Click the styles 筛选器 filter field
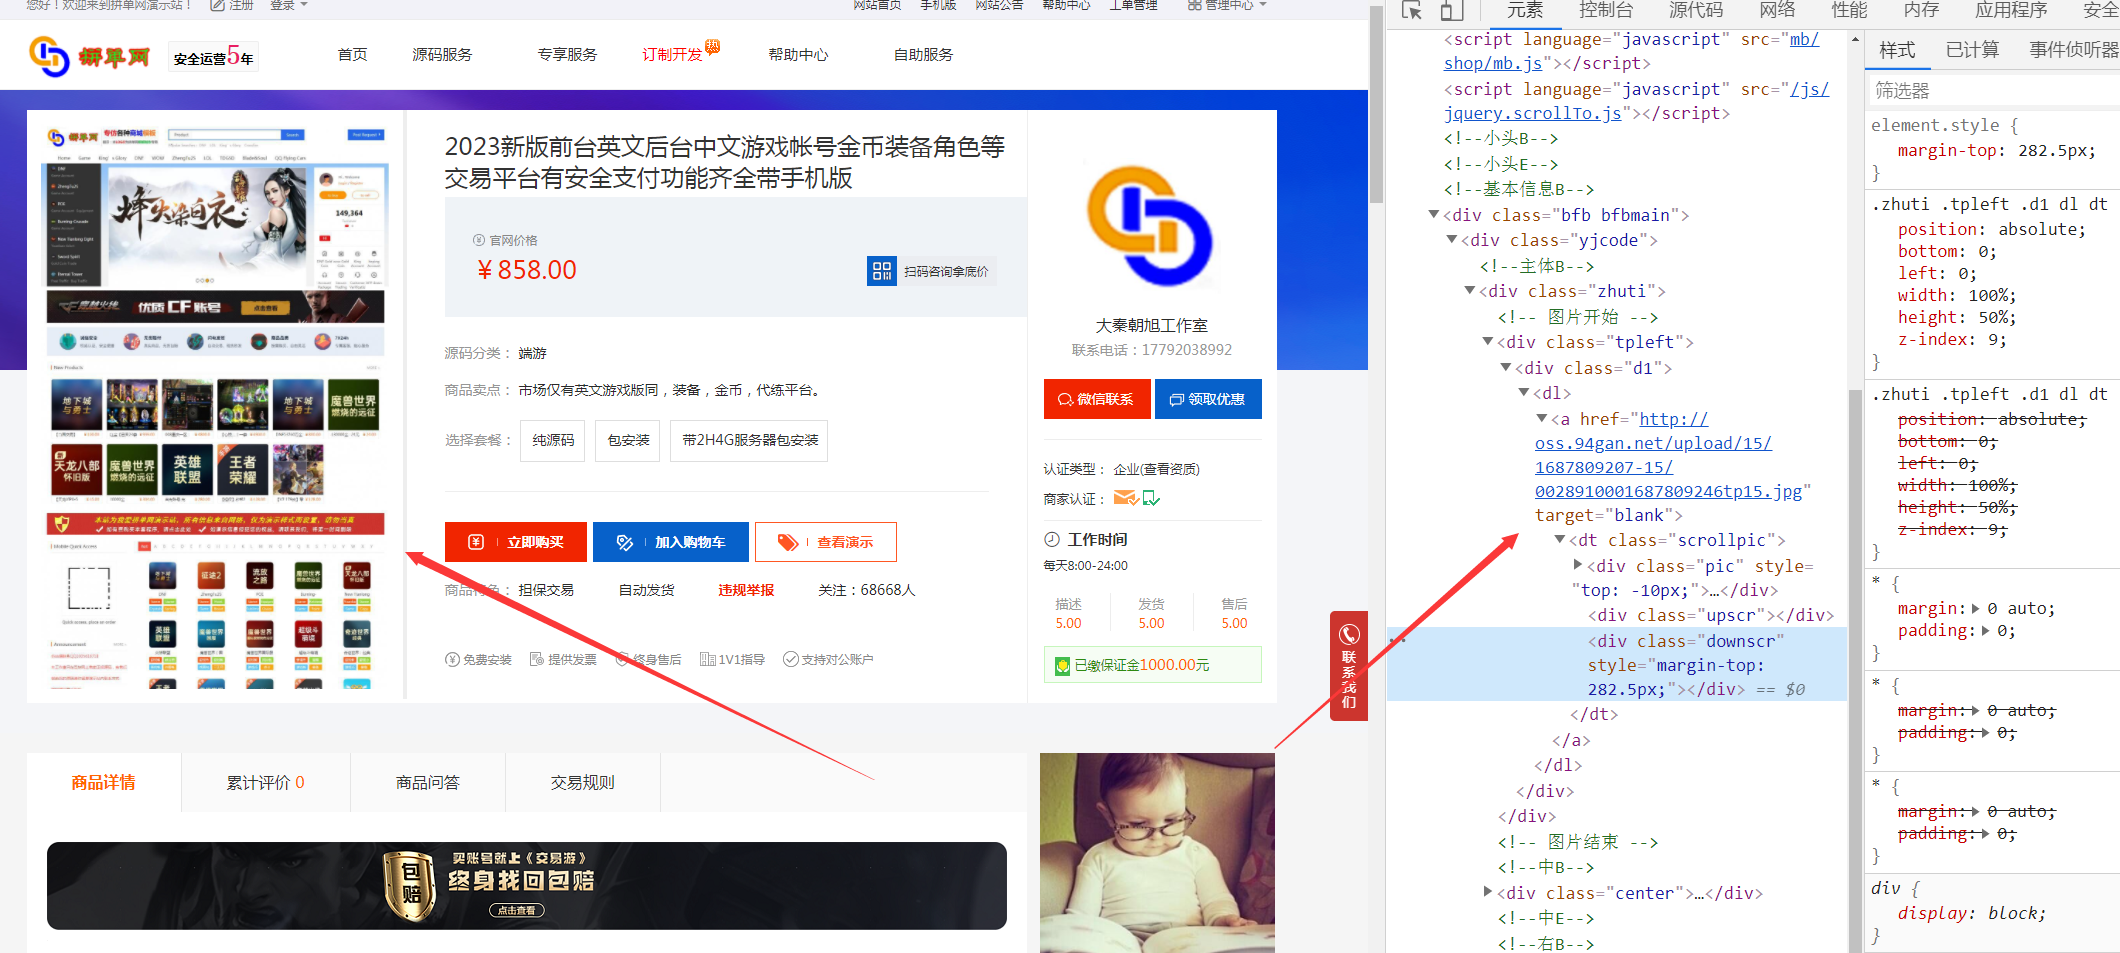This screenshot has width=2120, height=953. click(x=1993, y=91)
